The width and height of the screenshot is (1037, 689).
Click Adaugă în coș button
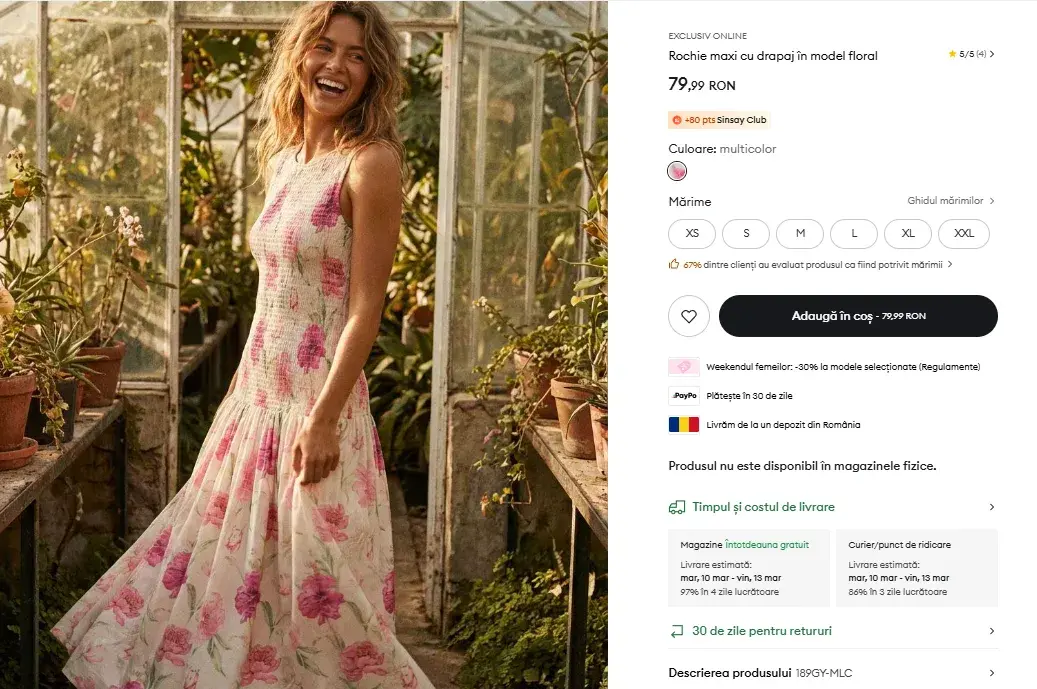click(x=858, y=316)
